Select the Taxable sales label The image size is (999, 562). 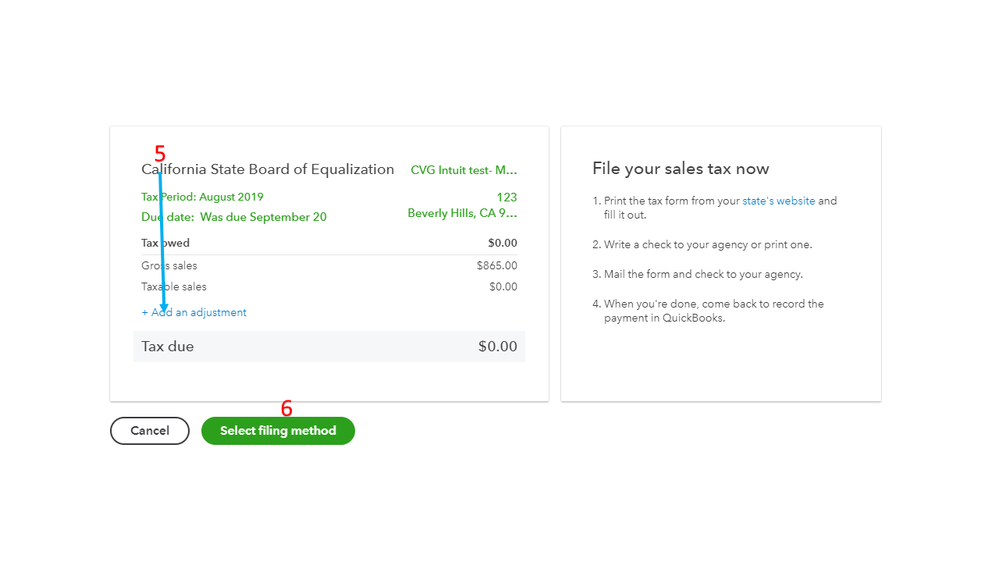click(x=174, y=287)
